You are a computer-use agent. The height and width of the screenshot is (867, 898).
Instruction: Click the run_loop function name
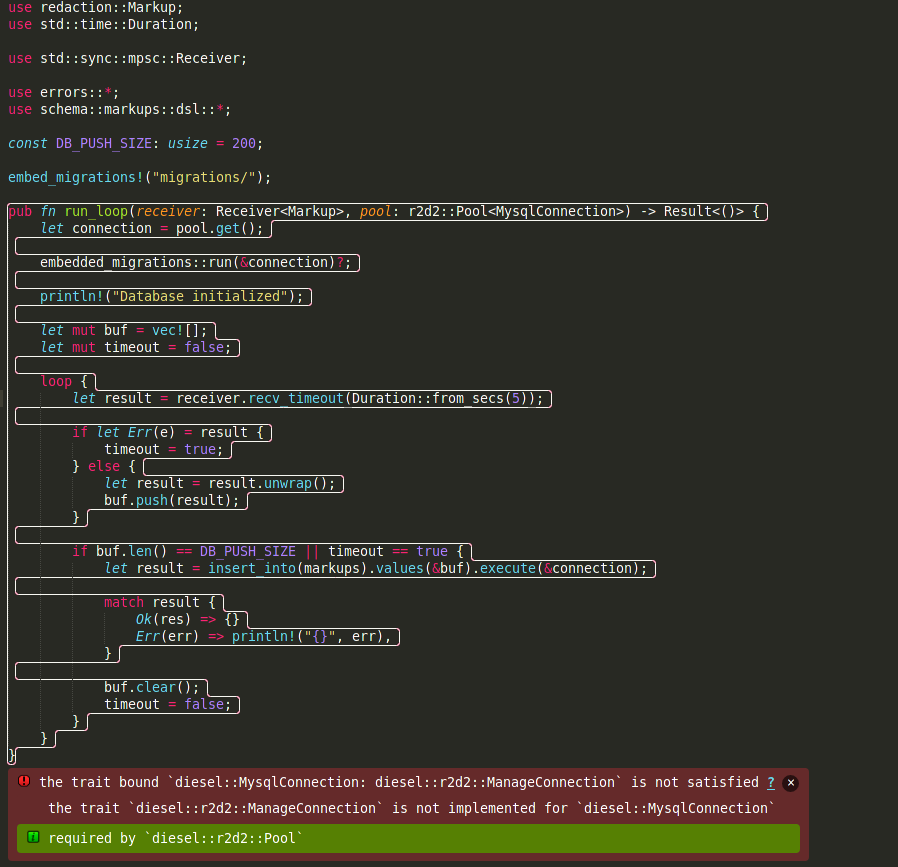(x=96, y=211)
